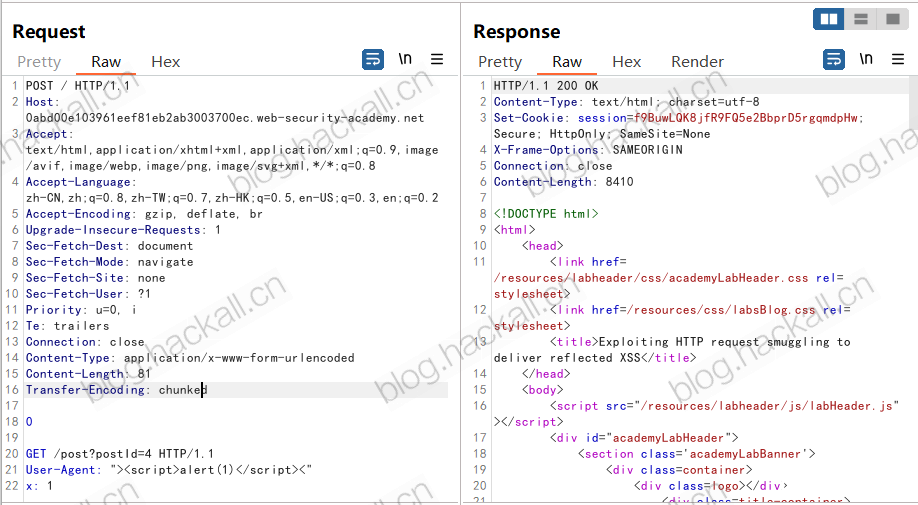The width and height of the screenshot is (918, 505).
Task: Click response Content-Type text/html header
Action: tap(626, 102)
